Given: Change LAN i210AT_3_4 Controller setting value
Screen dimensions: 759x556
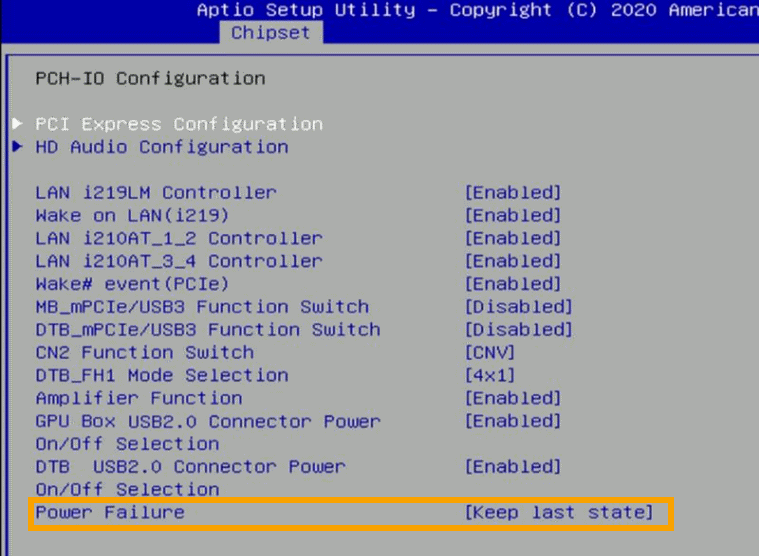Looking at the screenshot, I should point(513,261).
